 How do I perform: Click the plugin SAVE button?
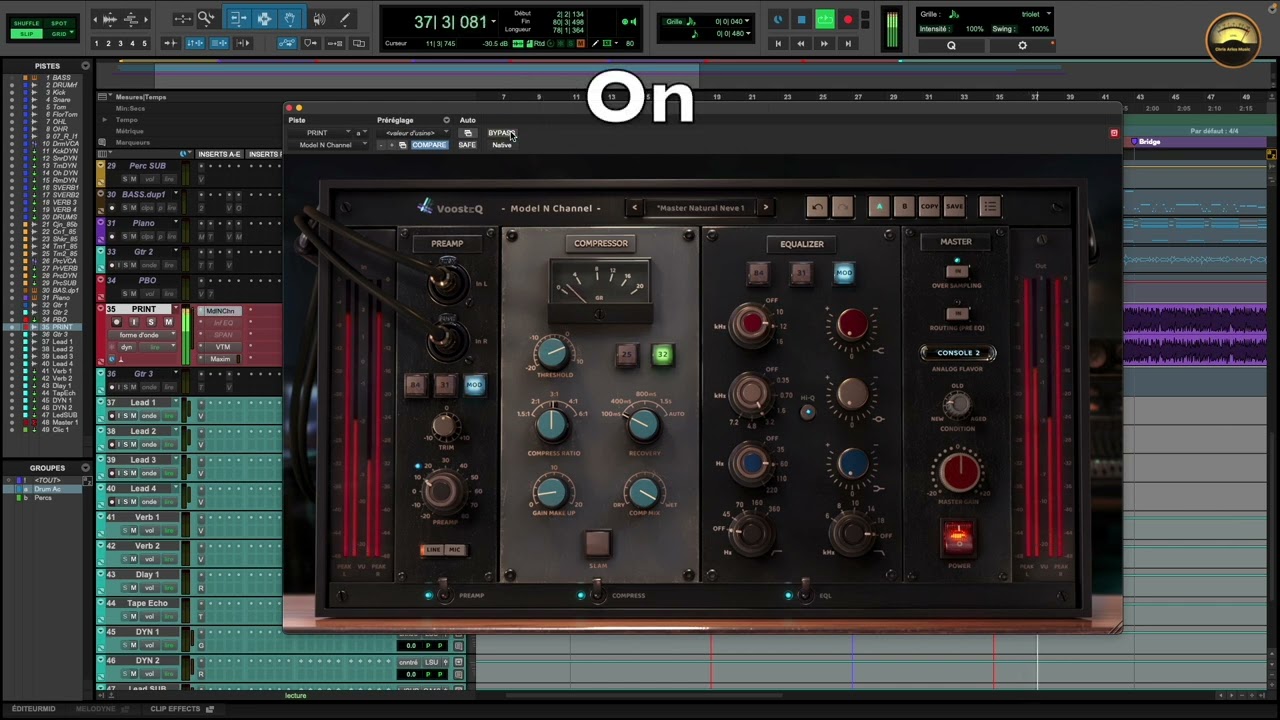point(954,207)
